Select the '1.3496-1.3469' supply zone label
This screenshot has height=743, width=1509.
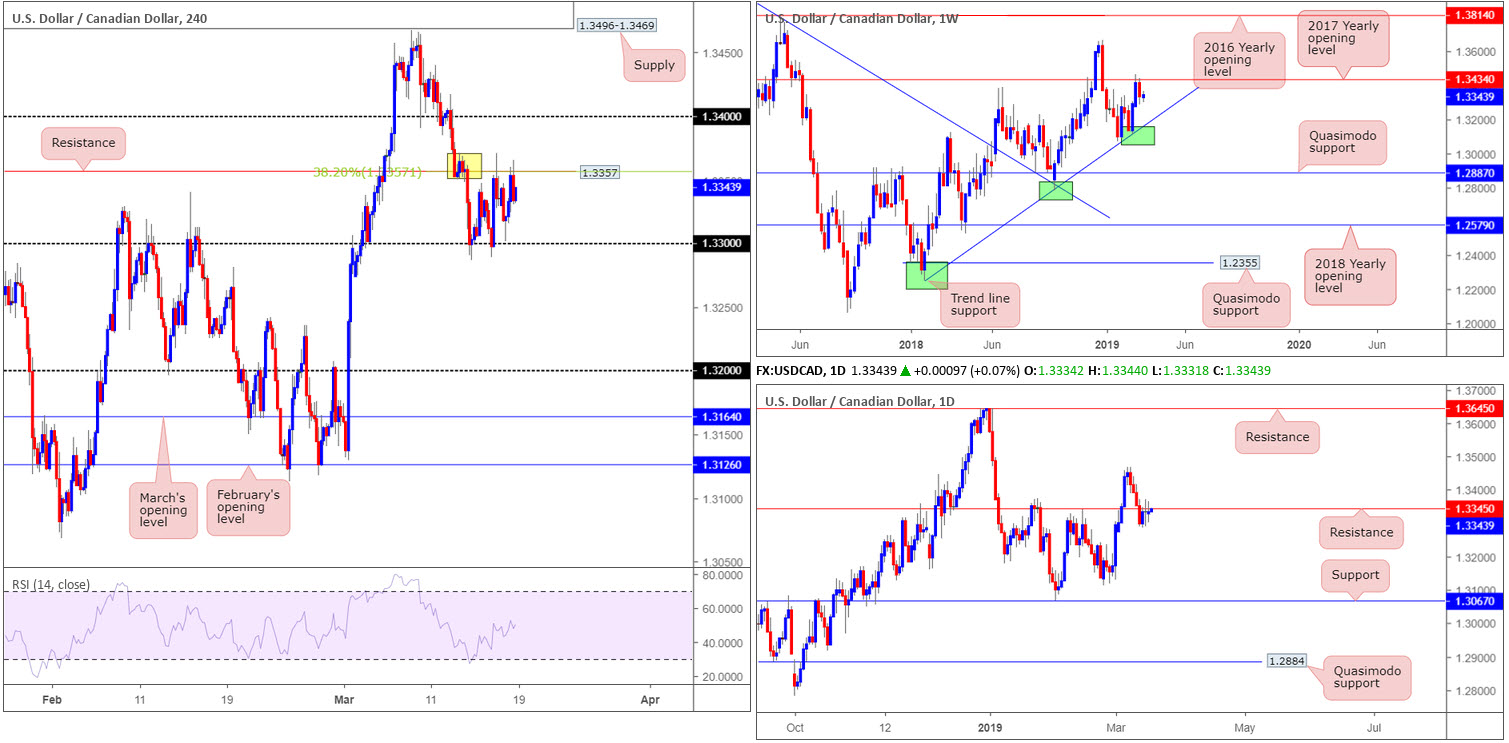617,25
